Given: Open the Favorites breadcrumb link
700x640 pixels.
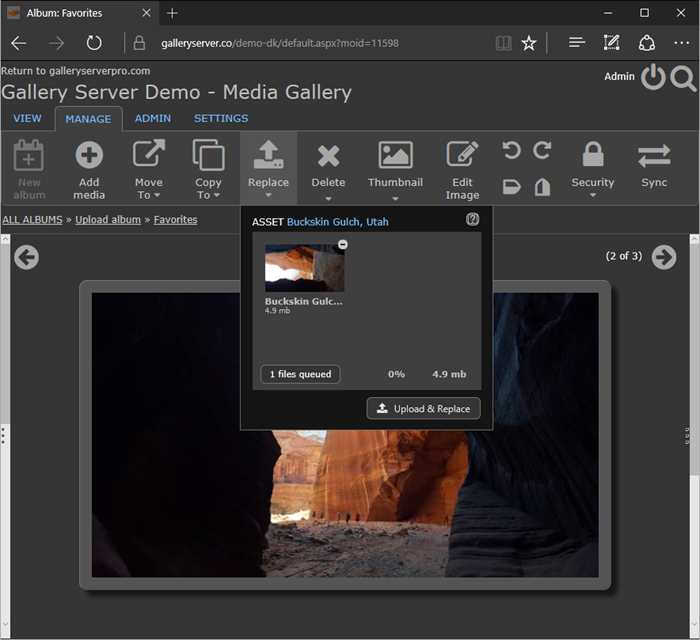Looking at the screenshot, I should click(175, 220).
